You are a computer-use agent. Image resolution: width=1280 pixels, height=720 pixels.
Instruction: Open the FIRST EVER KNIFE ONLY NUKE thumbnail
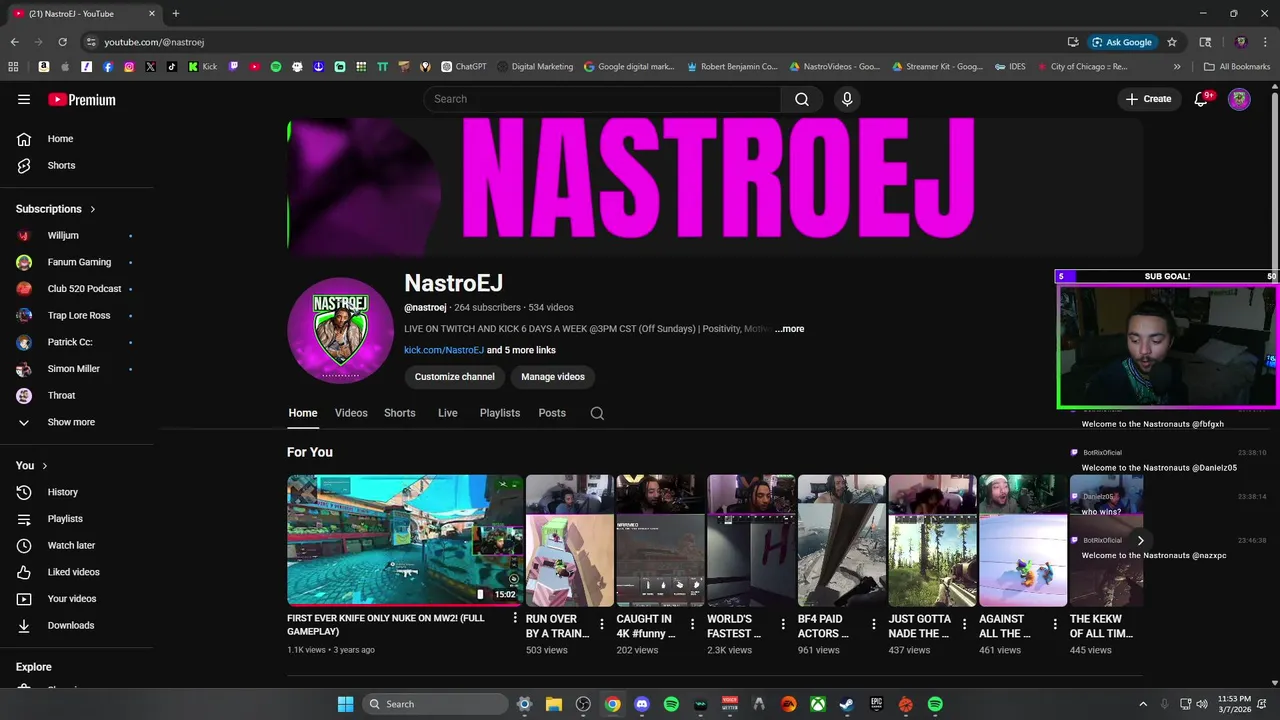tap(405, 540)
